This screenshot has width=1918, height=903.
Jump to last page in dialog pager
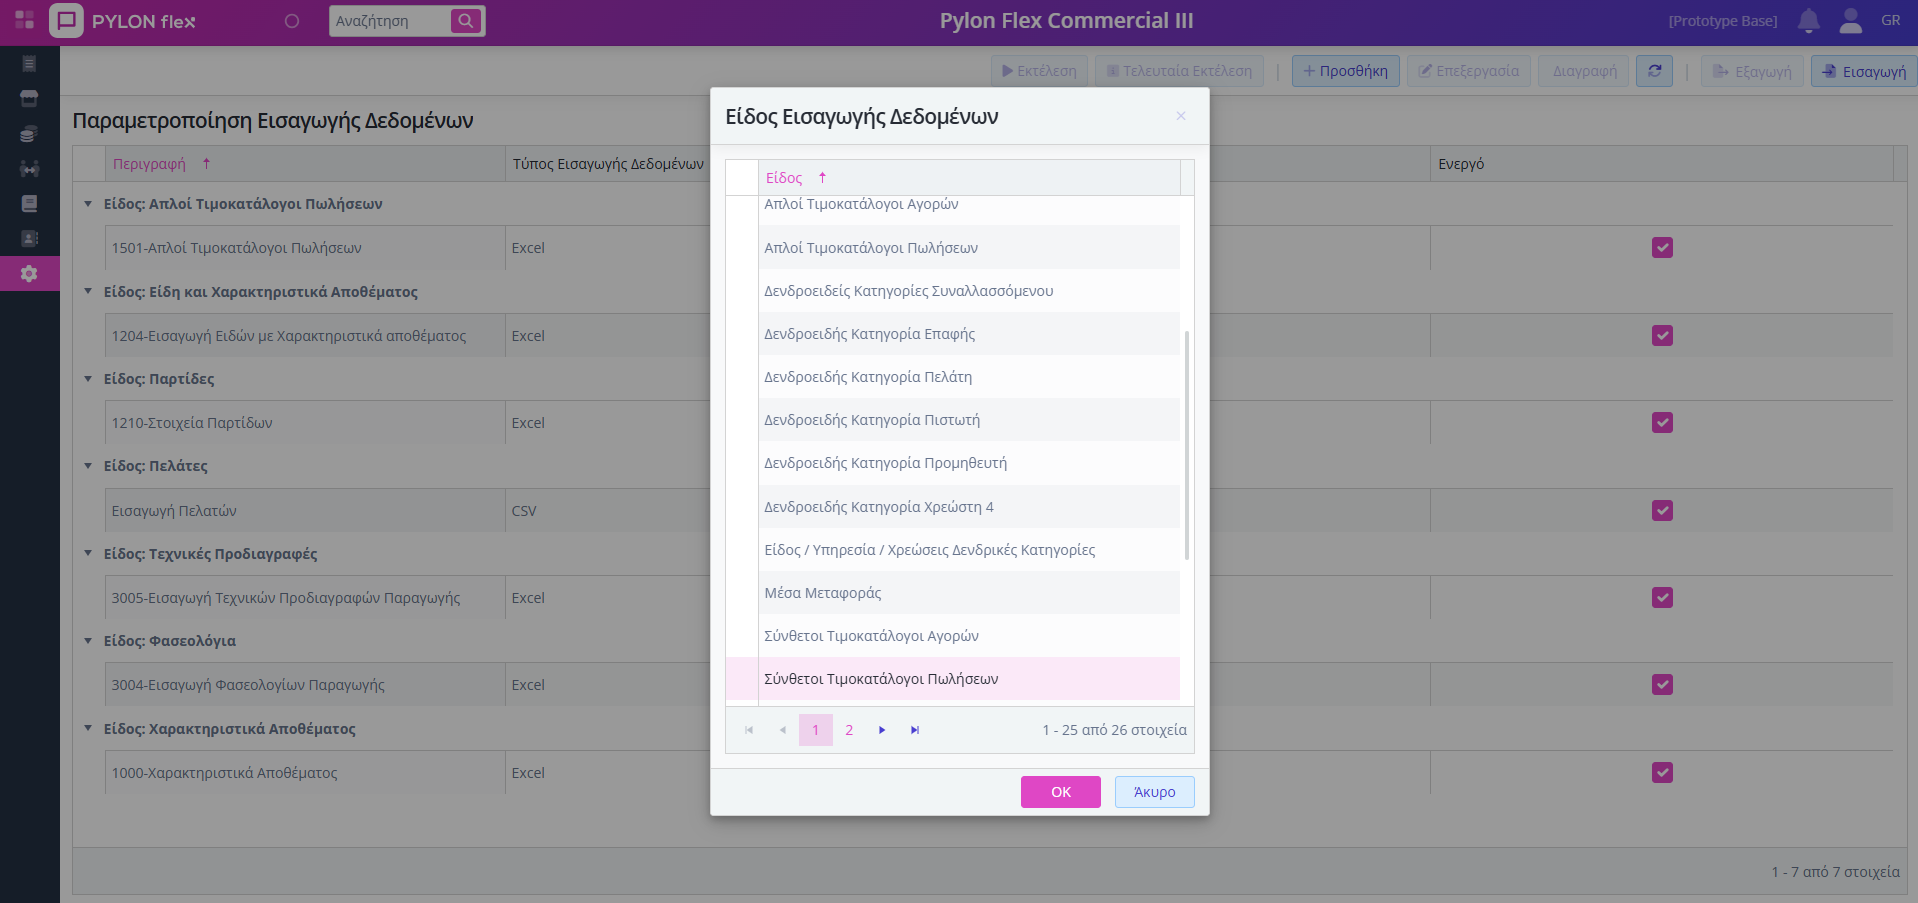[914, 730]
